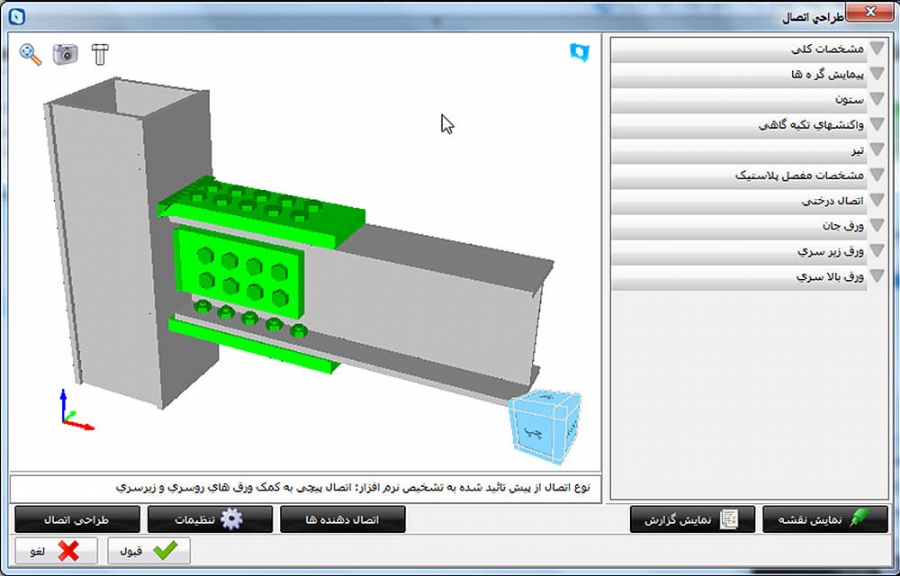
Task: Click the camera snapshot icon
Action: click(66, 54)
